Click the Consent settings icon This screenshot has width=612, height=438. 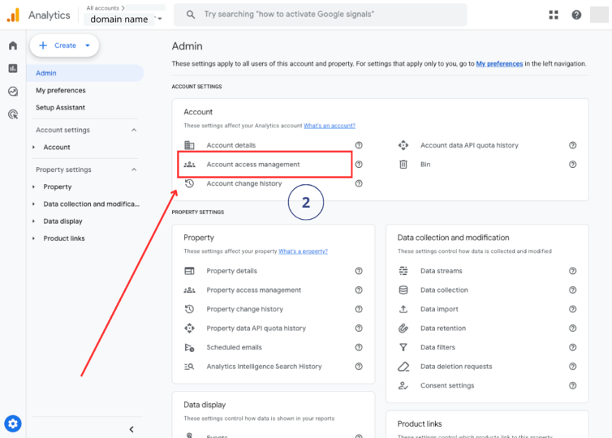(x=403, y=386)
